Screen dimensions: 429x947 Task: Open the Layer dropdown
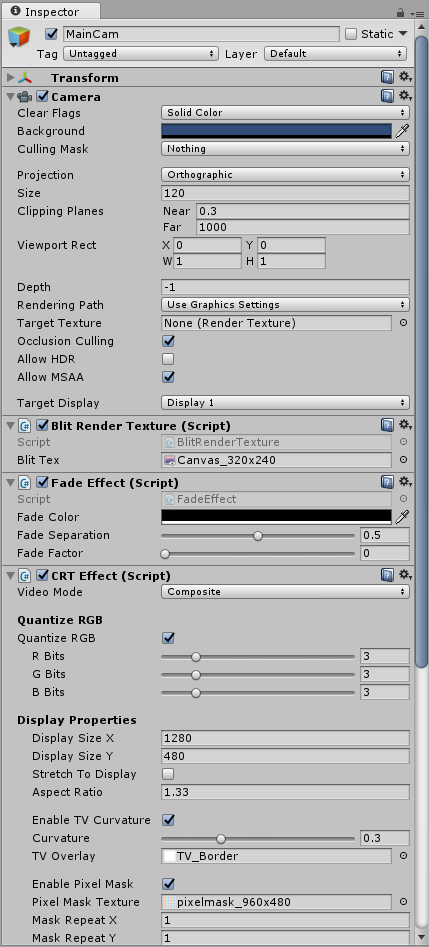tap(335, 54)
